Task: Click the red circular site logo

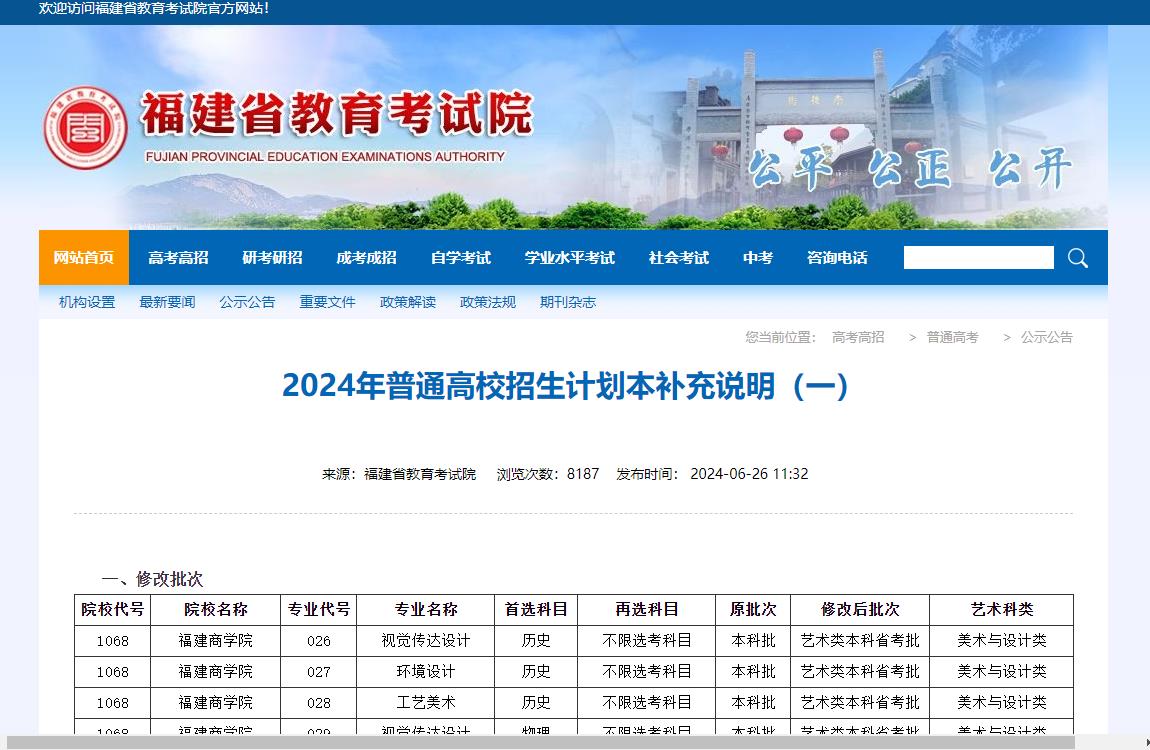Action: coord(85,127)
